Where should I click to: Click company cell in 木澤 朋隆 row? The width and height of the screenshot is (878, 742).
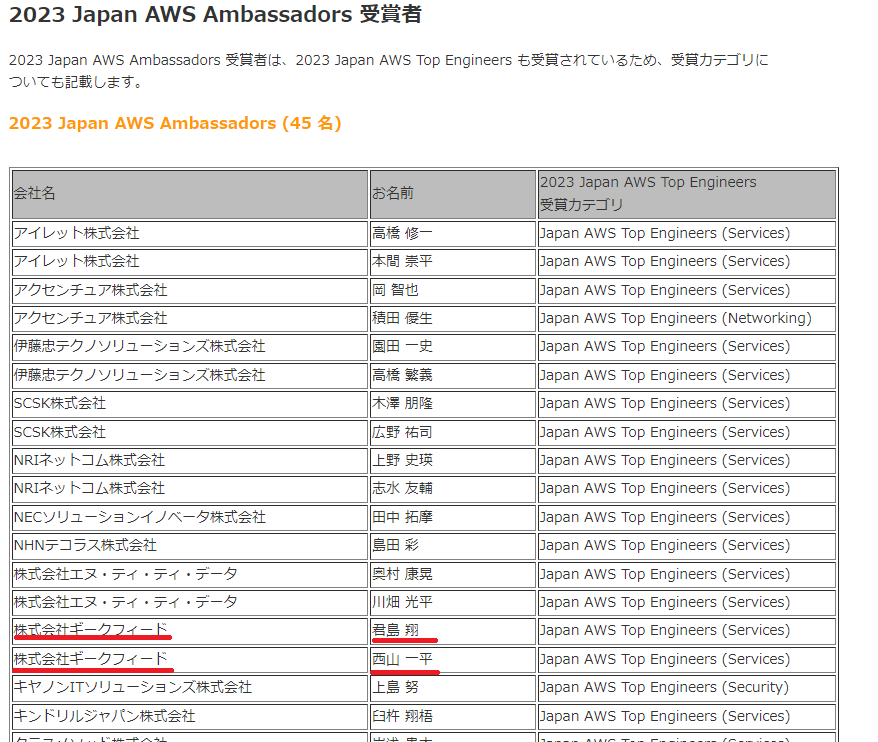(x=190, y=404)
